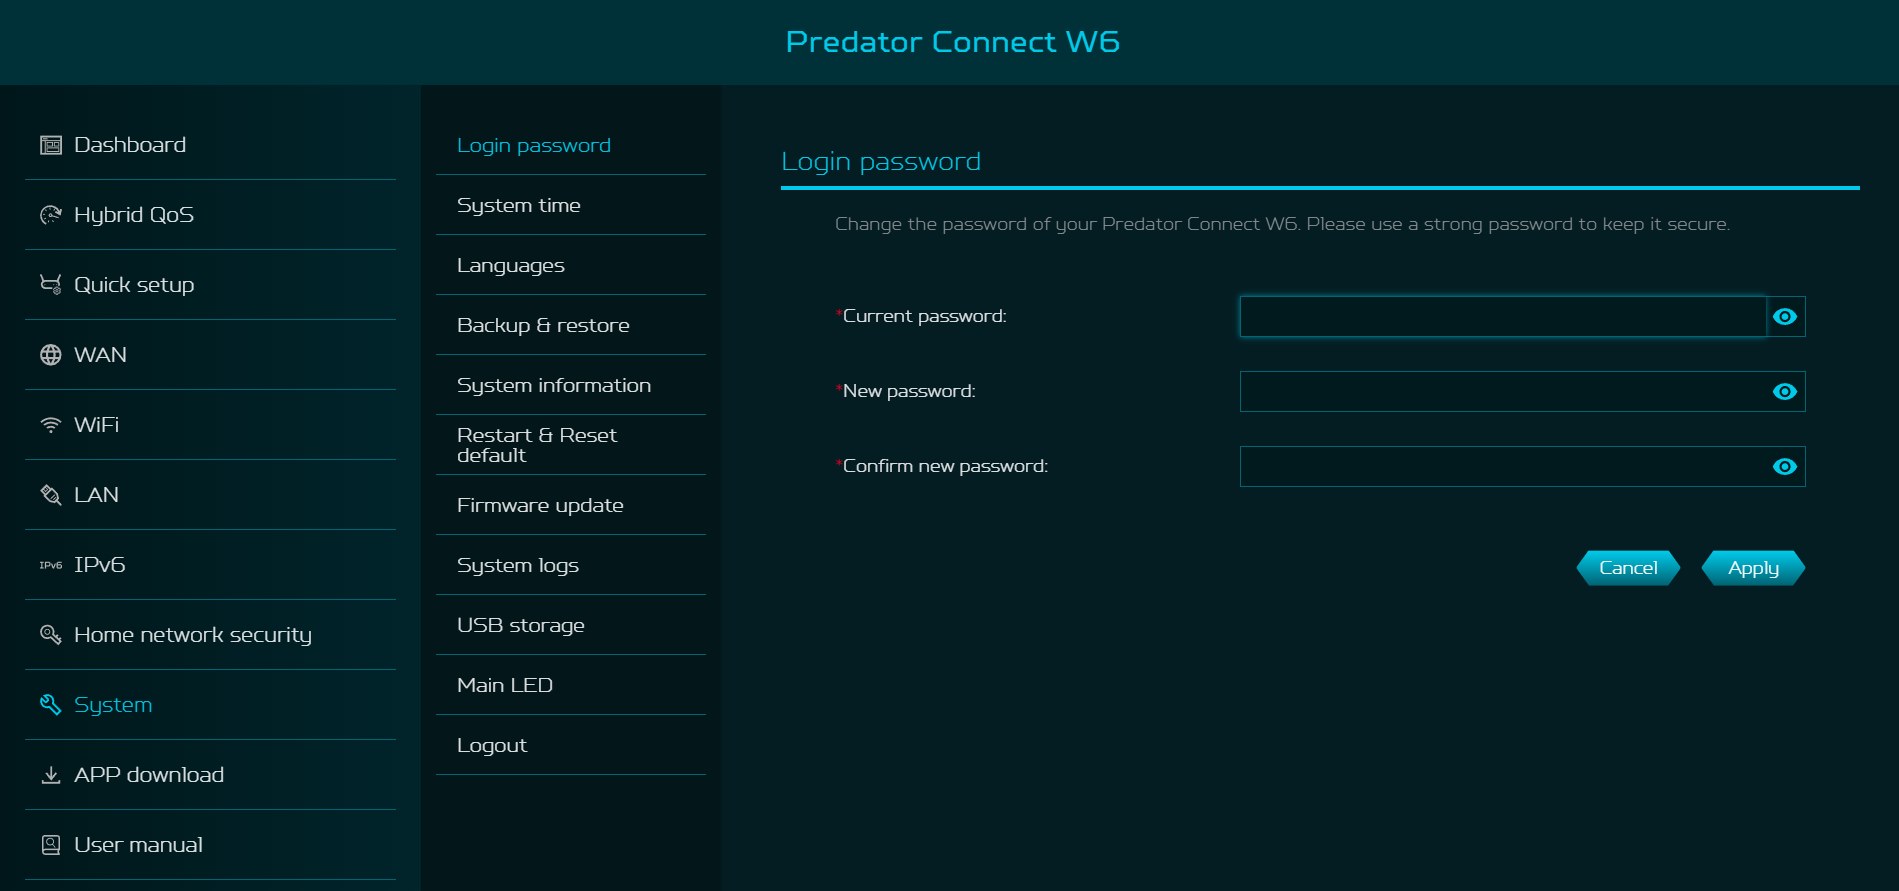Toggle visibility of the new password

point(1784,392)
